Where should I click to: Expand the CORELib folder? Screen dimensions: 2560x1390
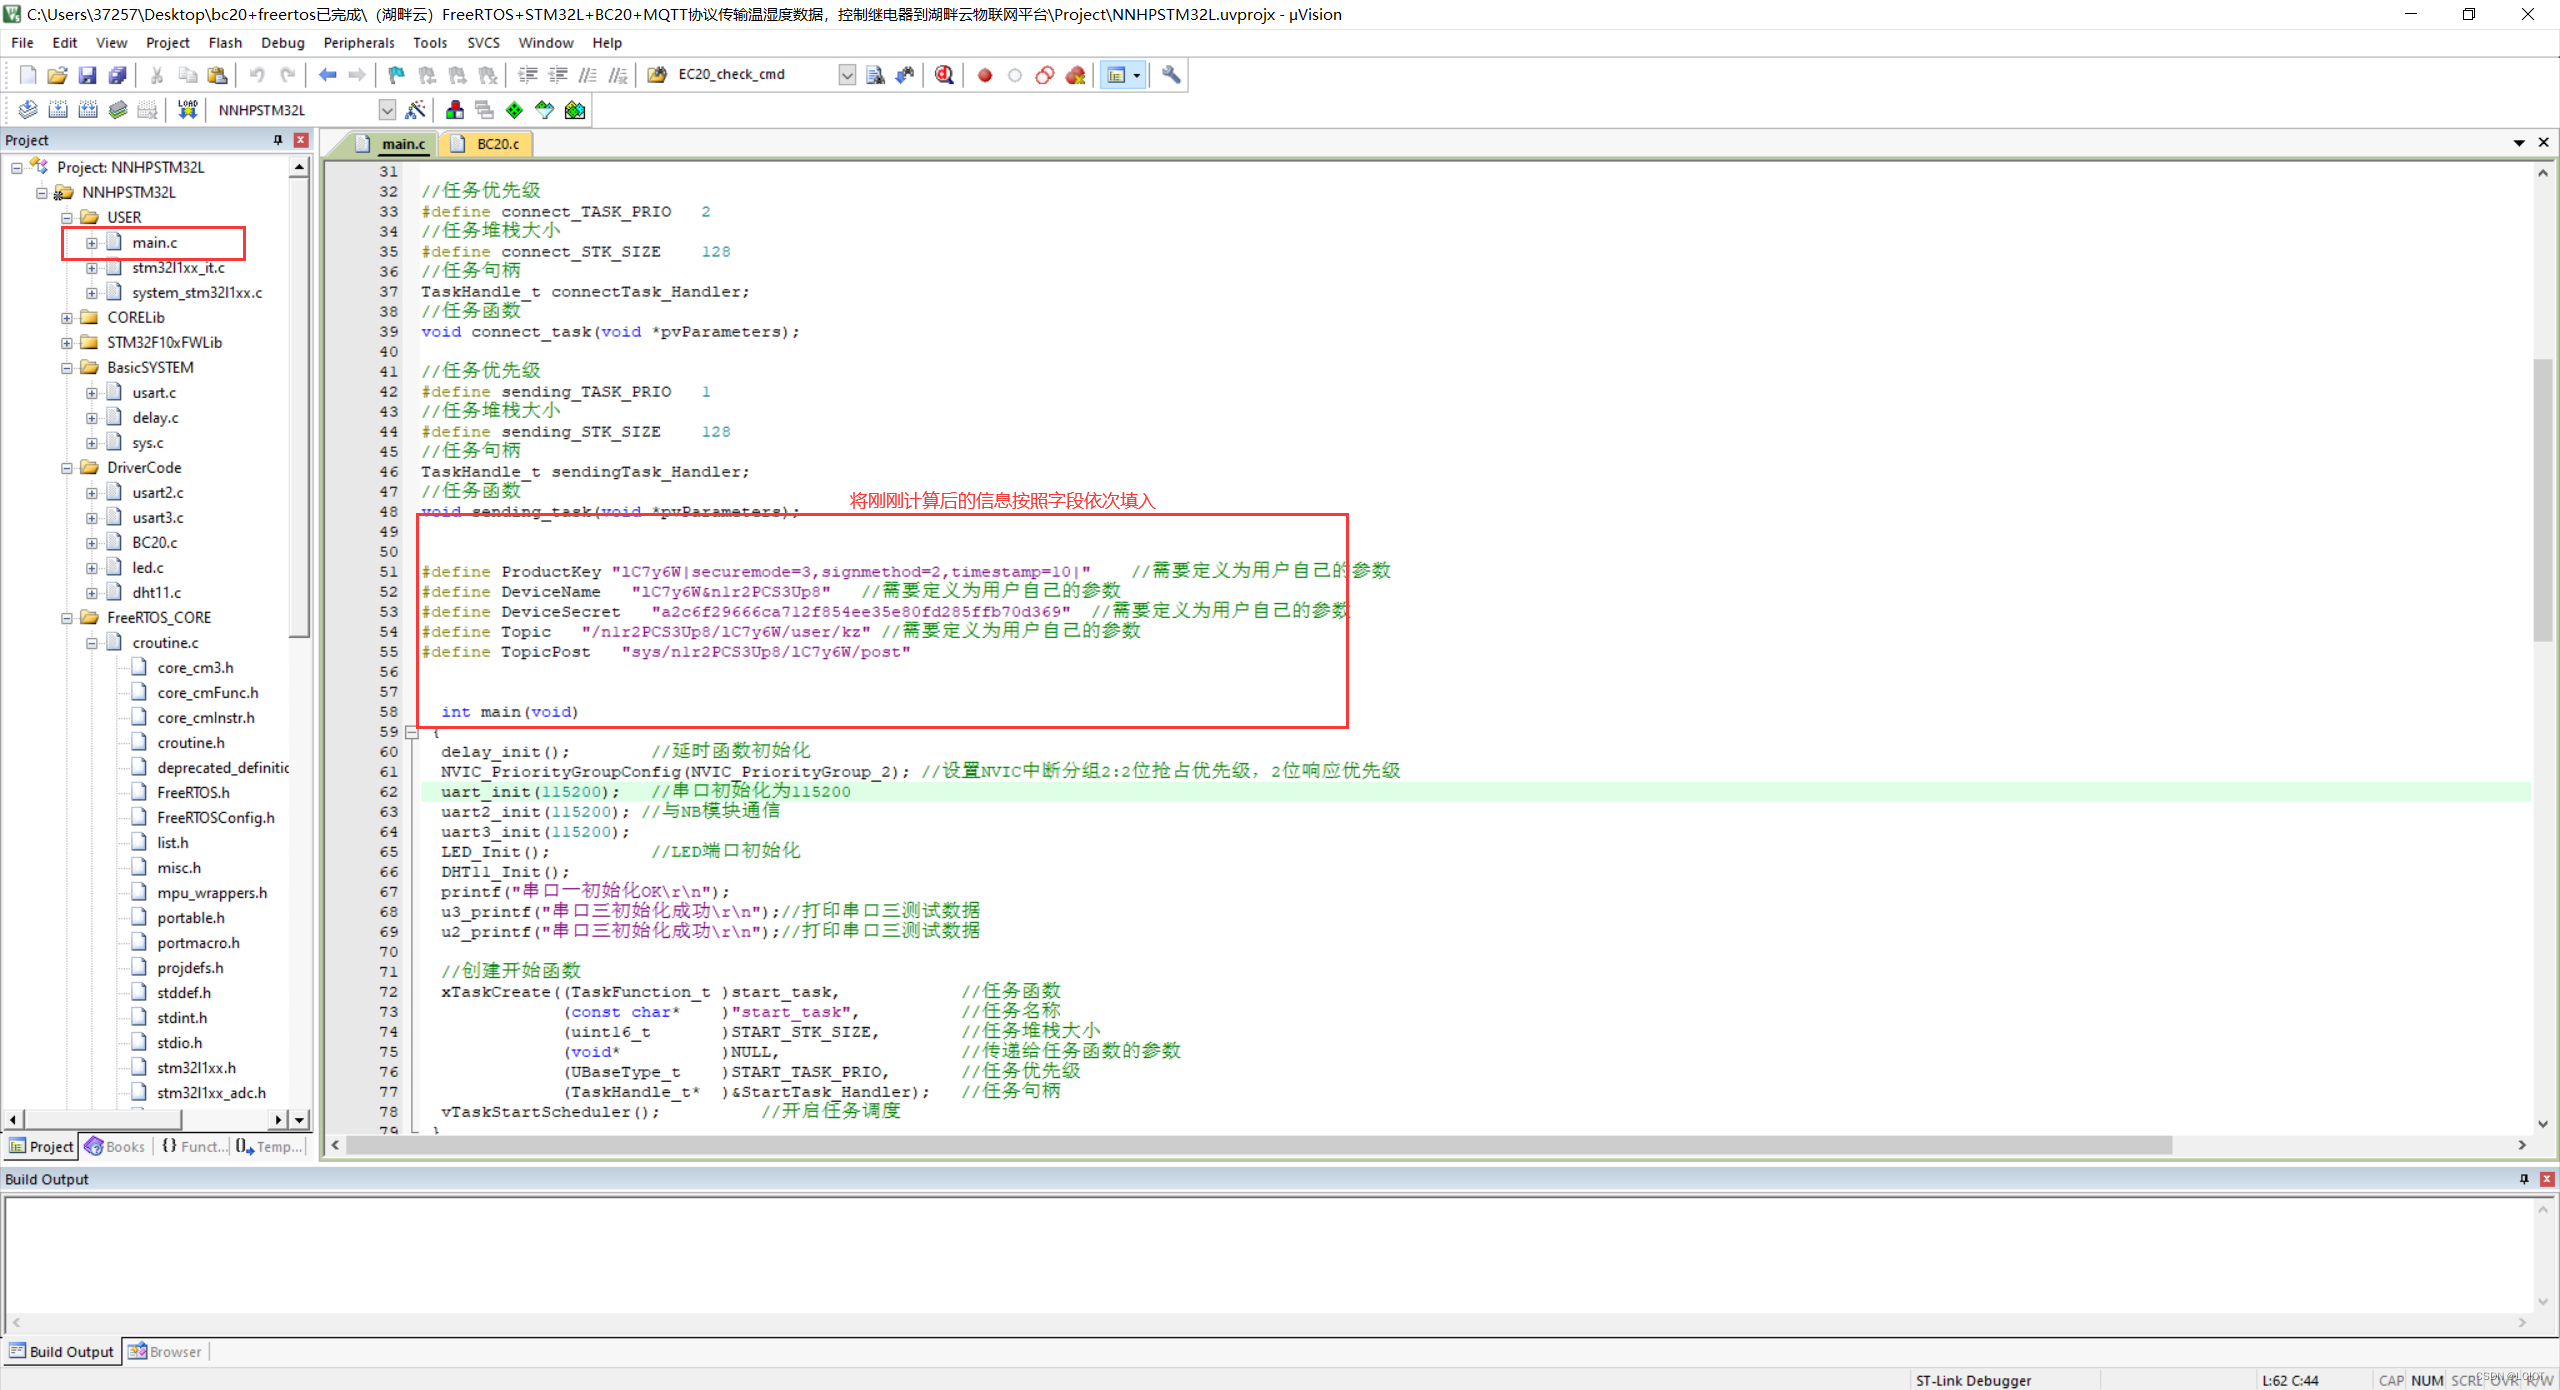click(67, 318)
